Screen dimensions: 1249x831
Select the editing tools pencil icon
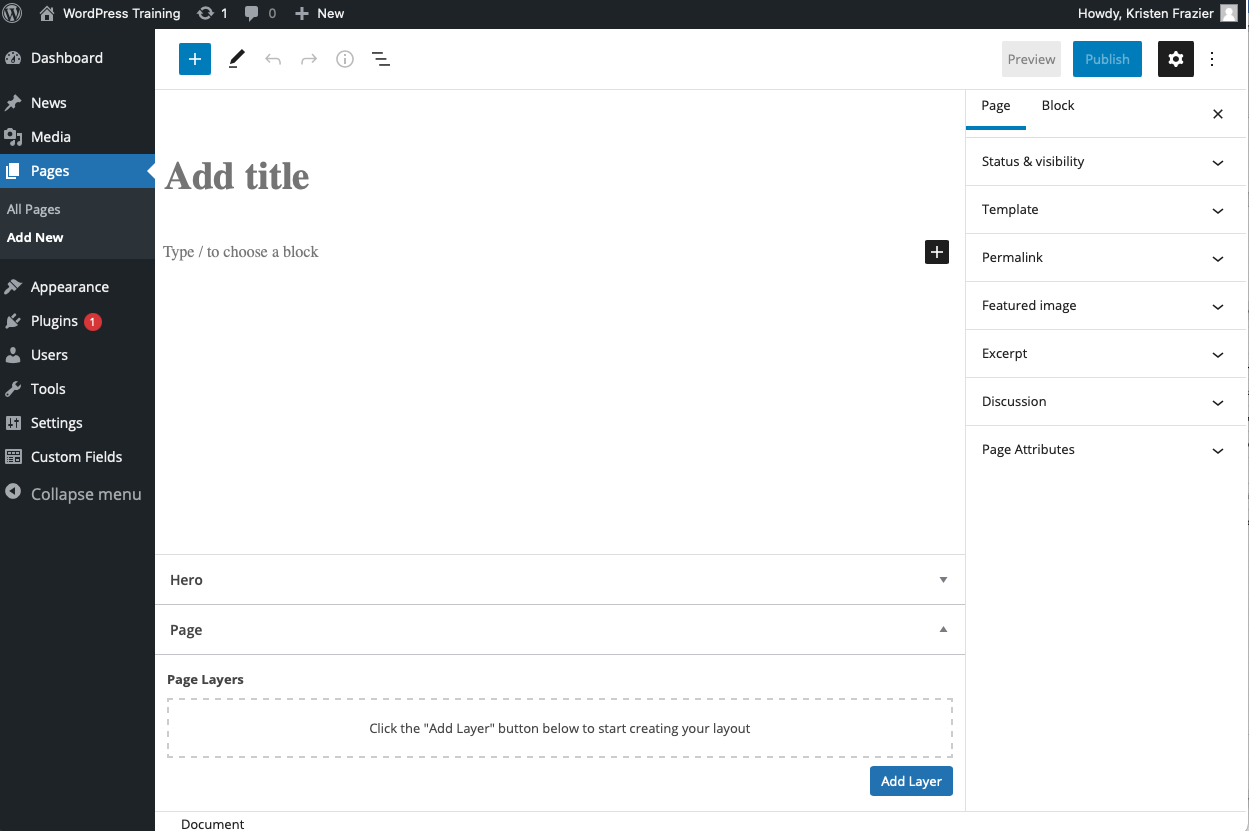[236, 59]
